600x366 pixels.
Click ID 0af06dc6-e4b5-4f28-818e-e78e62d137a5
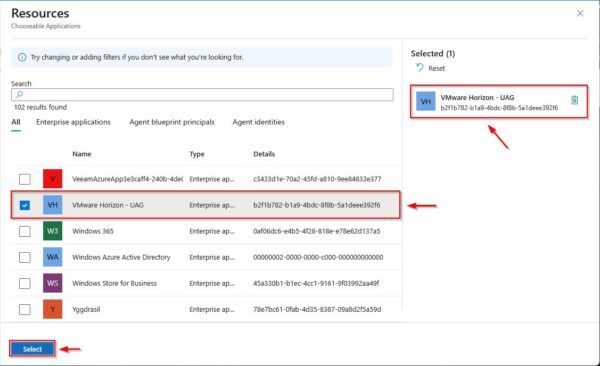click(x=317, y=231)
